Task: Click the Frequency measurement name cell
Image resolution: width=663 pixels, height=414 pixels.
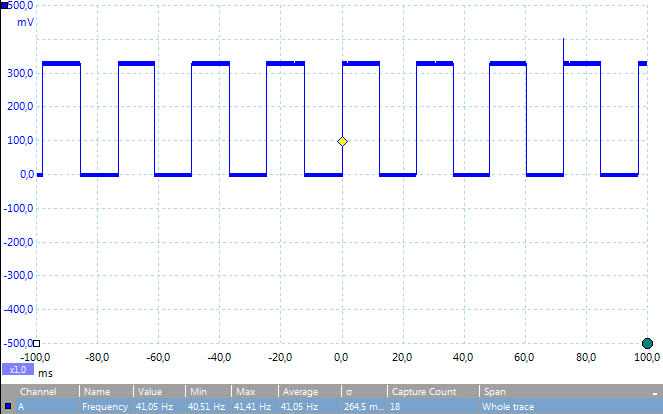Action: coord(105,406)
